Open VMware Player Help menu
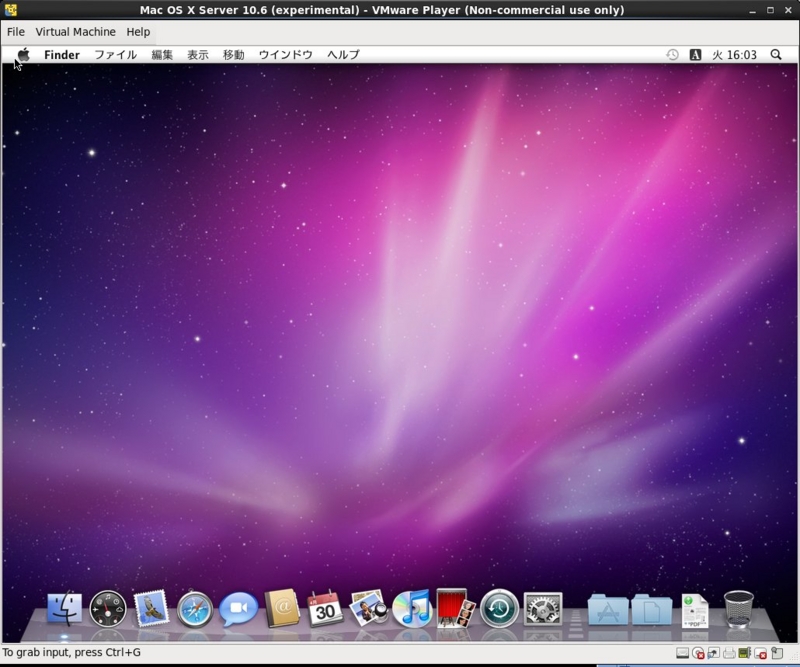The width and height of the screenshot is (800, 667). [138, 32]
